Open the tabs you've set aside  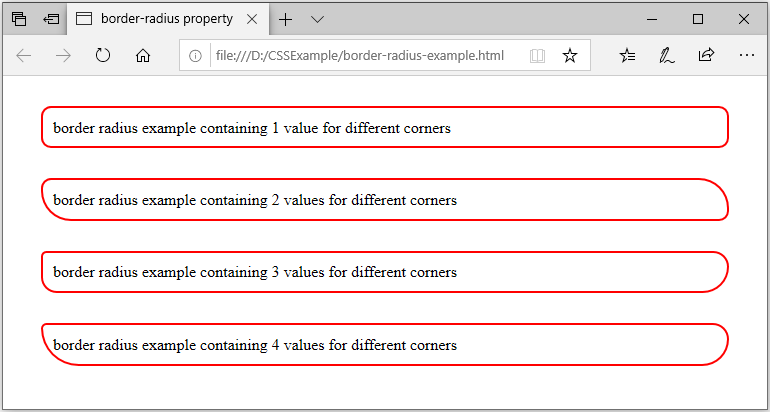click(19, 19)
